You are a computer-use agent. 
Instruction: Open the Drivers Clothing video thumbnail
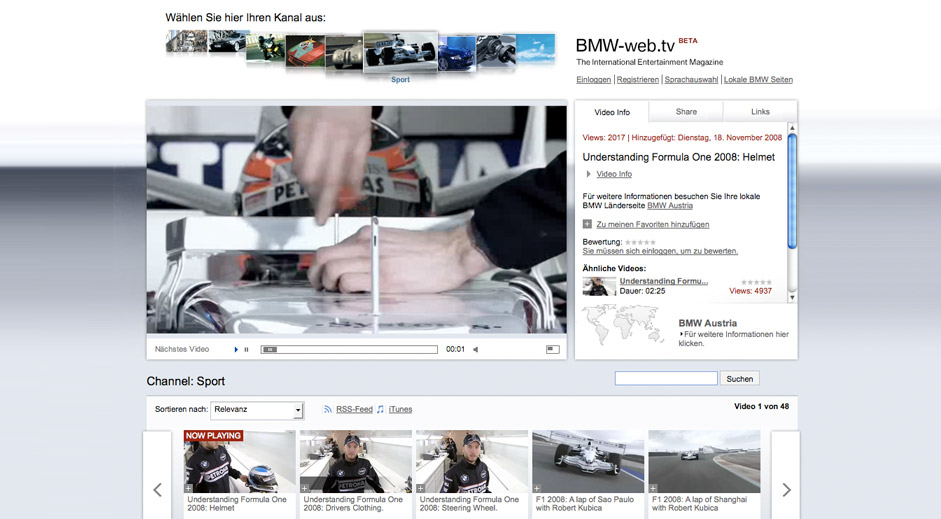point(355,461)
